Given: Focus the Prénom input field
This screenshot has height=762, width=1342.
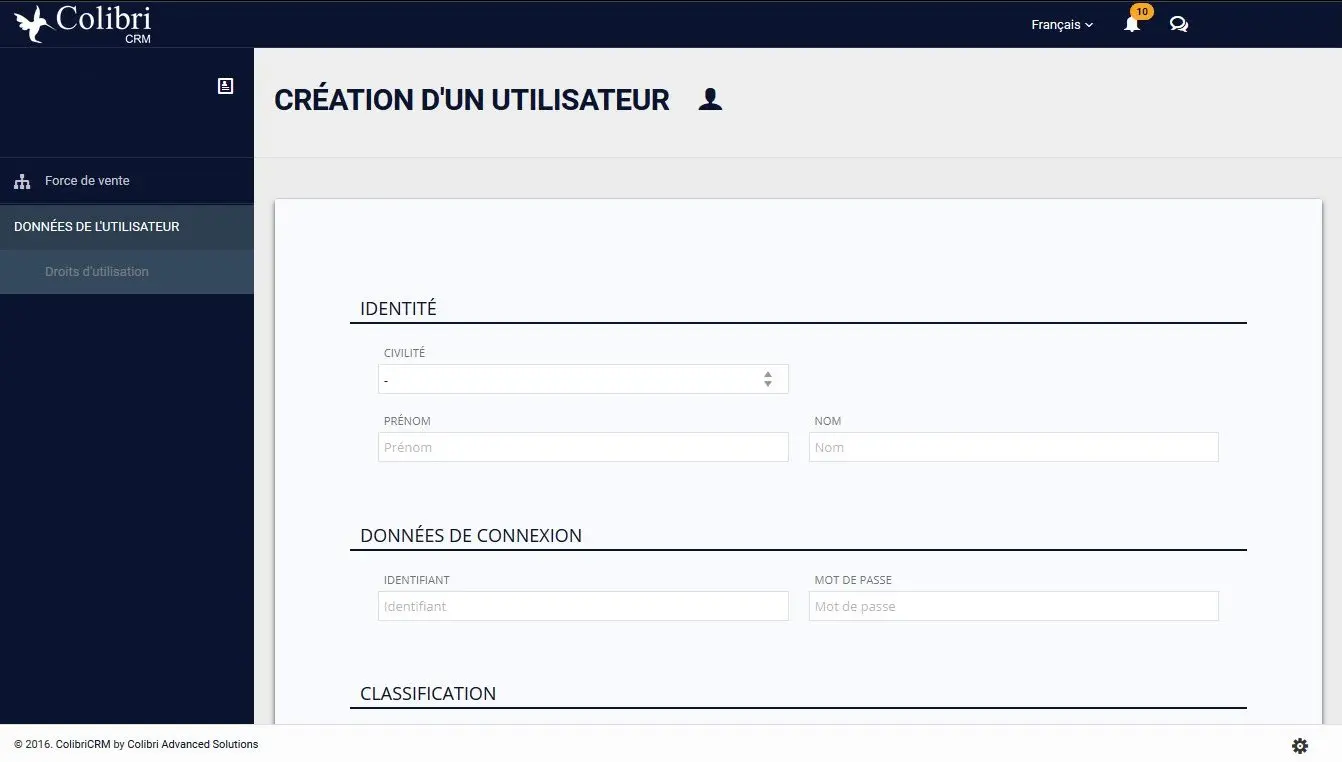Looking at the screenshot, I should click(x=583, y=447).
